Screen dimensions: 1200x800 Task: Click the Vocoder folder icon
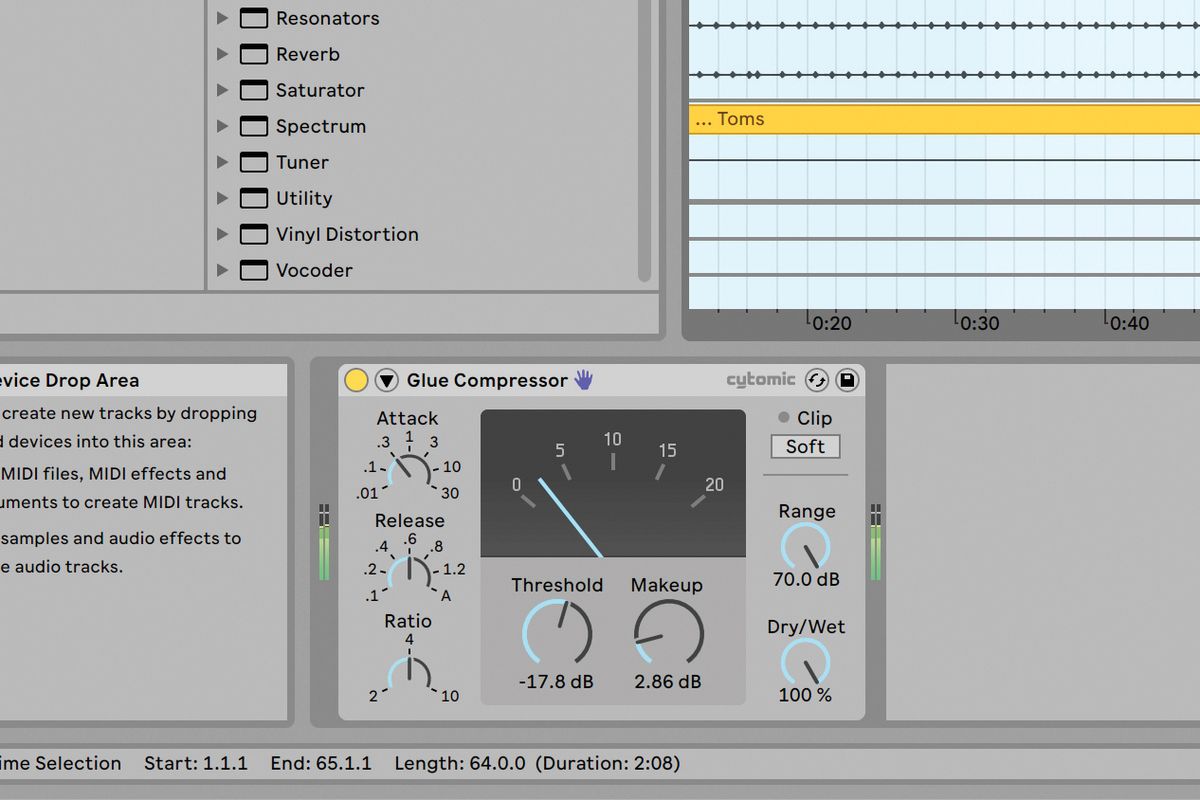252,270
